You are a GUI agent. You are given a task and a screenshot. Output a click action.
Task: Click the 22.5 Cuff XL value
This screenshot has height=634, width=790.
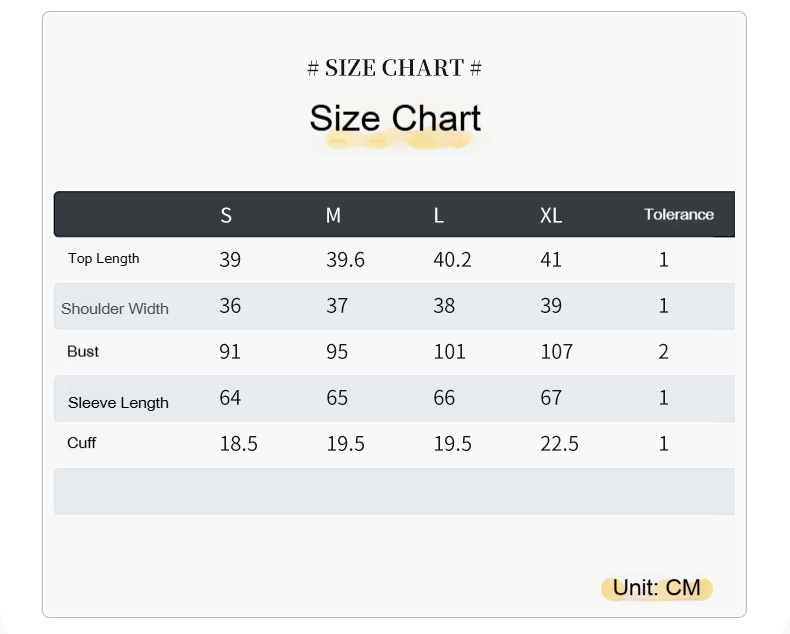(559, 444)
